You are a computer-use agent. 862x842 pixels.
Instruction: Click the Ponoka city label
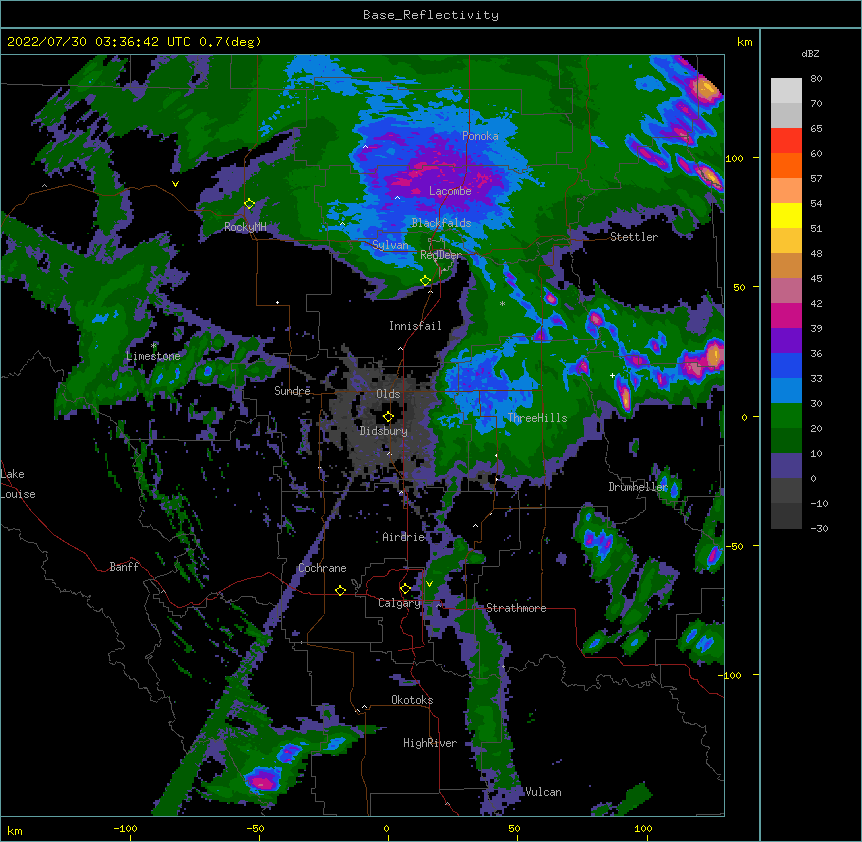coord(480,136)
